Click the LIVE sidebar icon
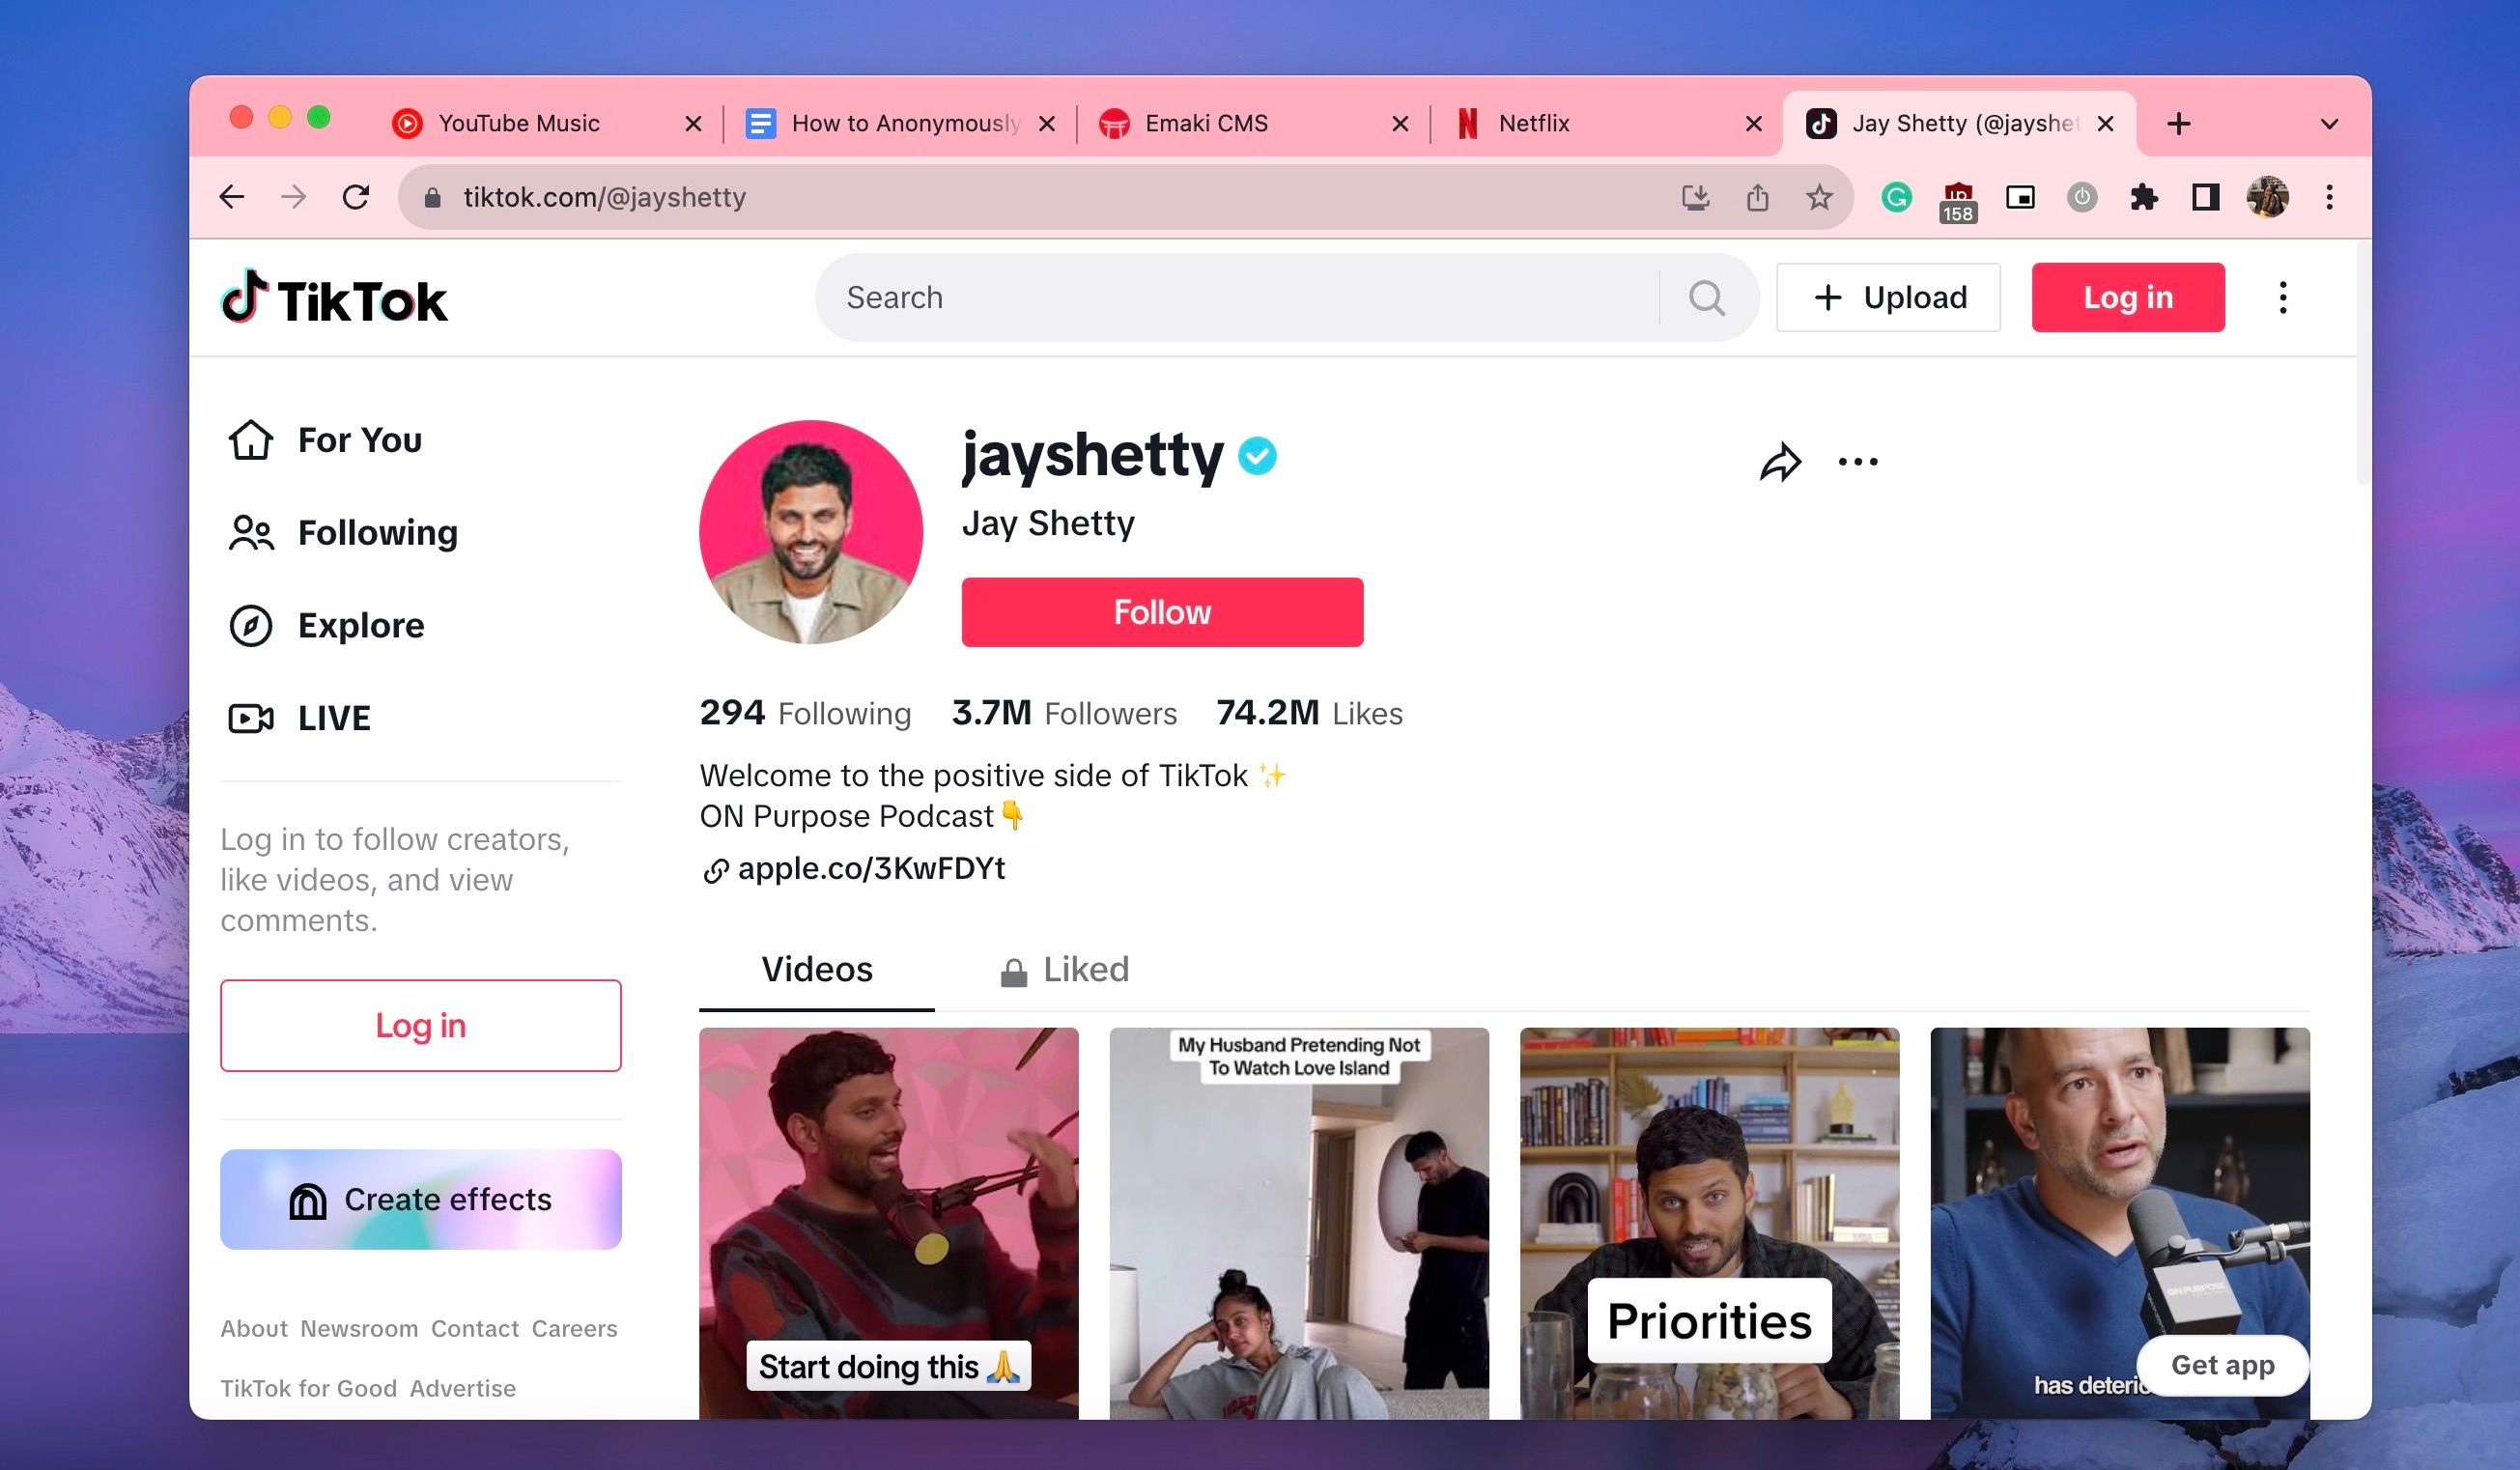The width and height of the screenshot is (2520, 1470). [x=251, y=717]
